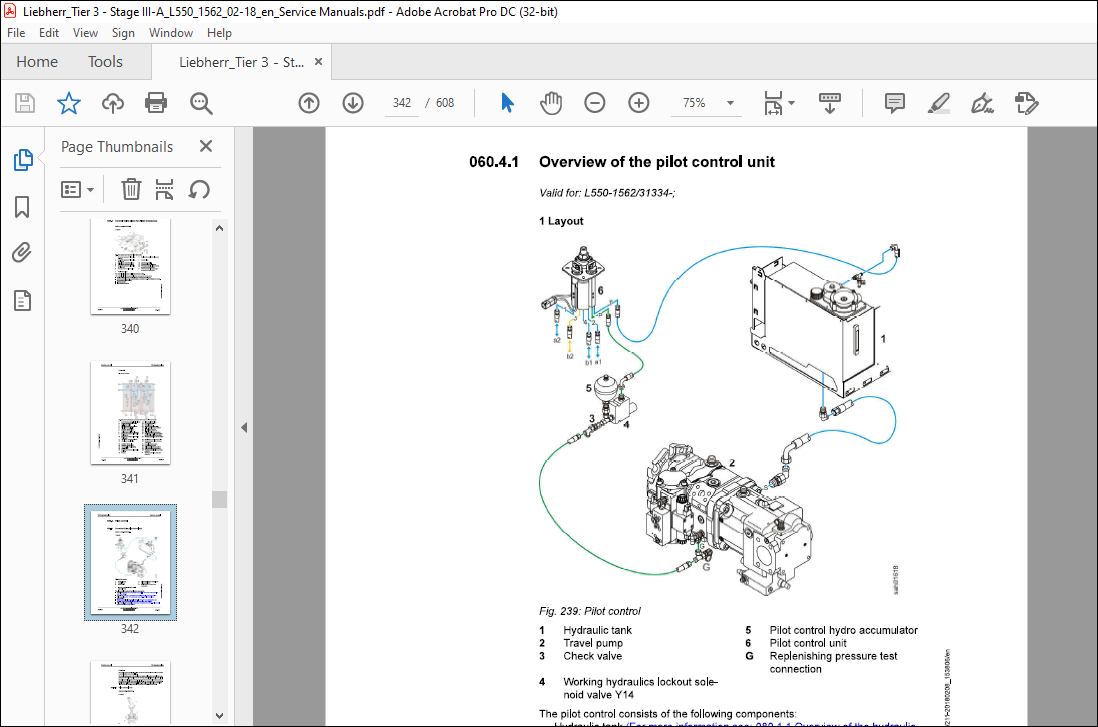Screen dimensions: 1098x727
Task: Zoom out with the minus circle
Action: pos(595,103)
